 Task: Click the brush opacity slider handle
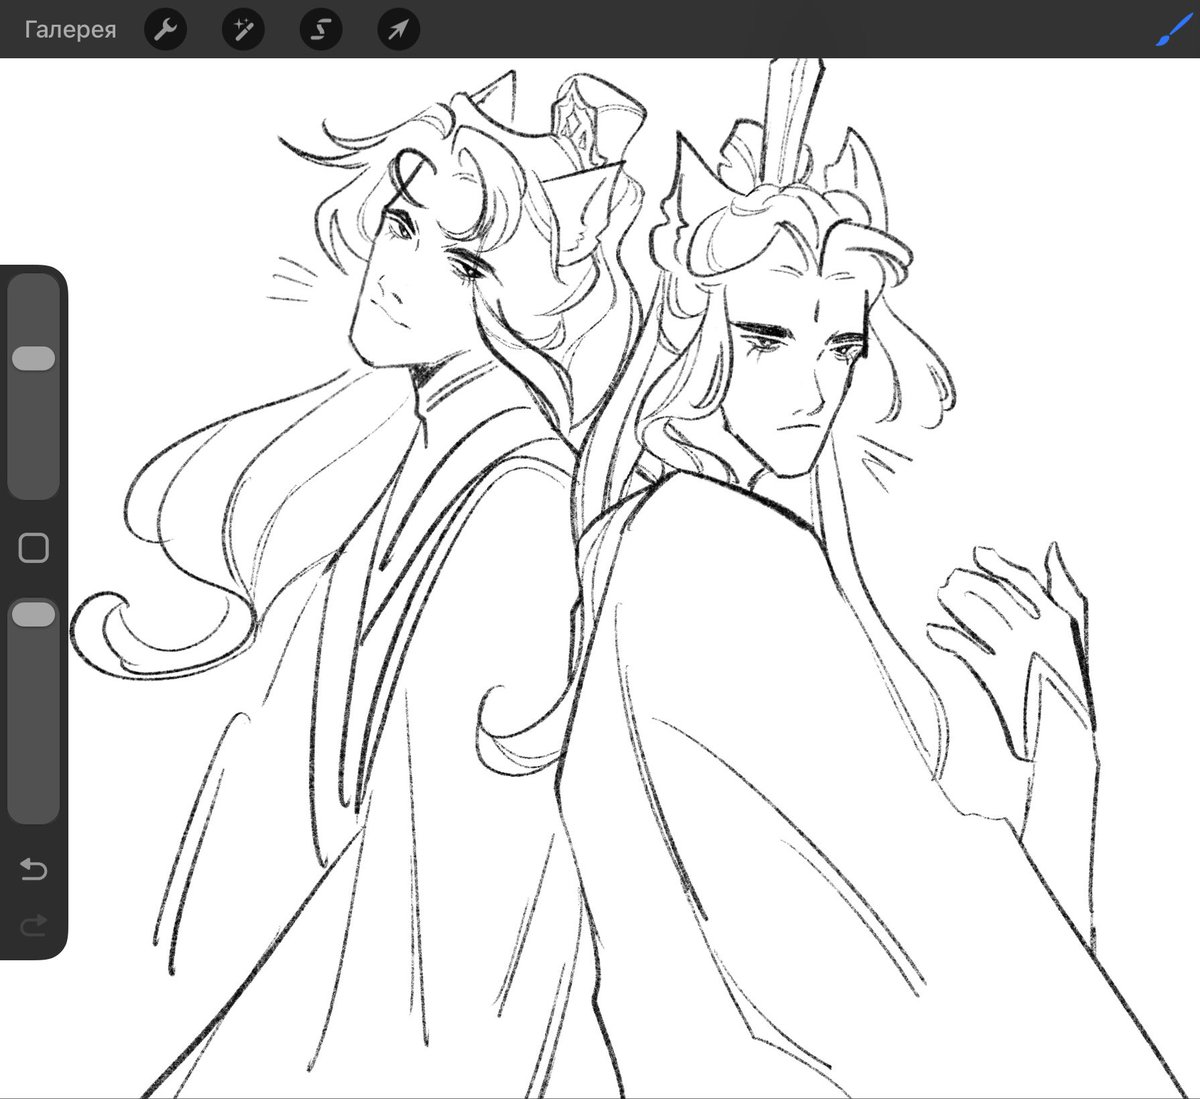34,614
